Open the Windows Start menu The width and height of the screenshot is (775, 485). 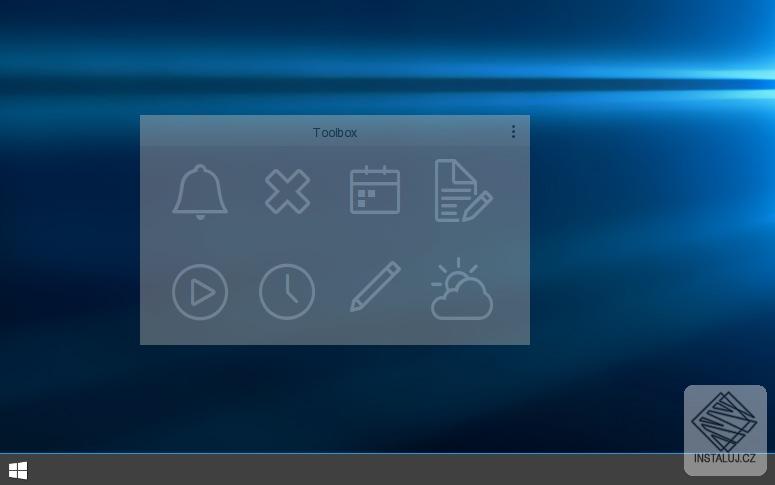tap(18, 470)
